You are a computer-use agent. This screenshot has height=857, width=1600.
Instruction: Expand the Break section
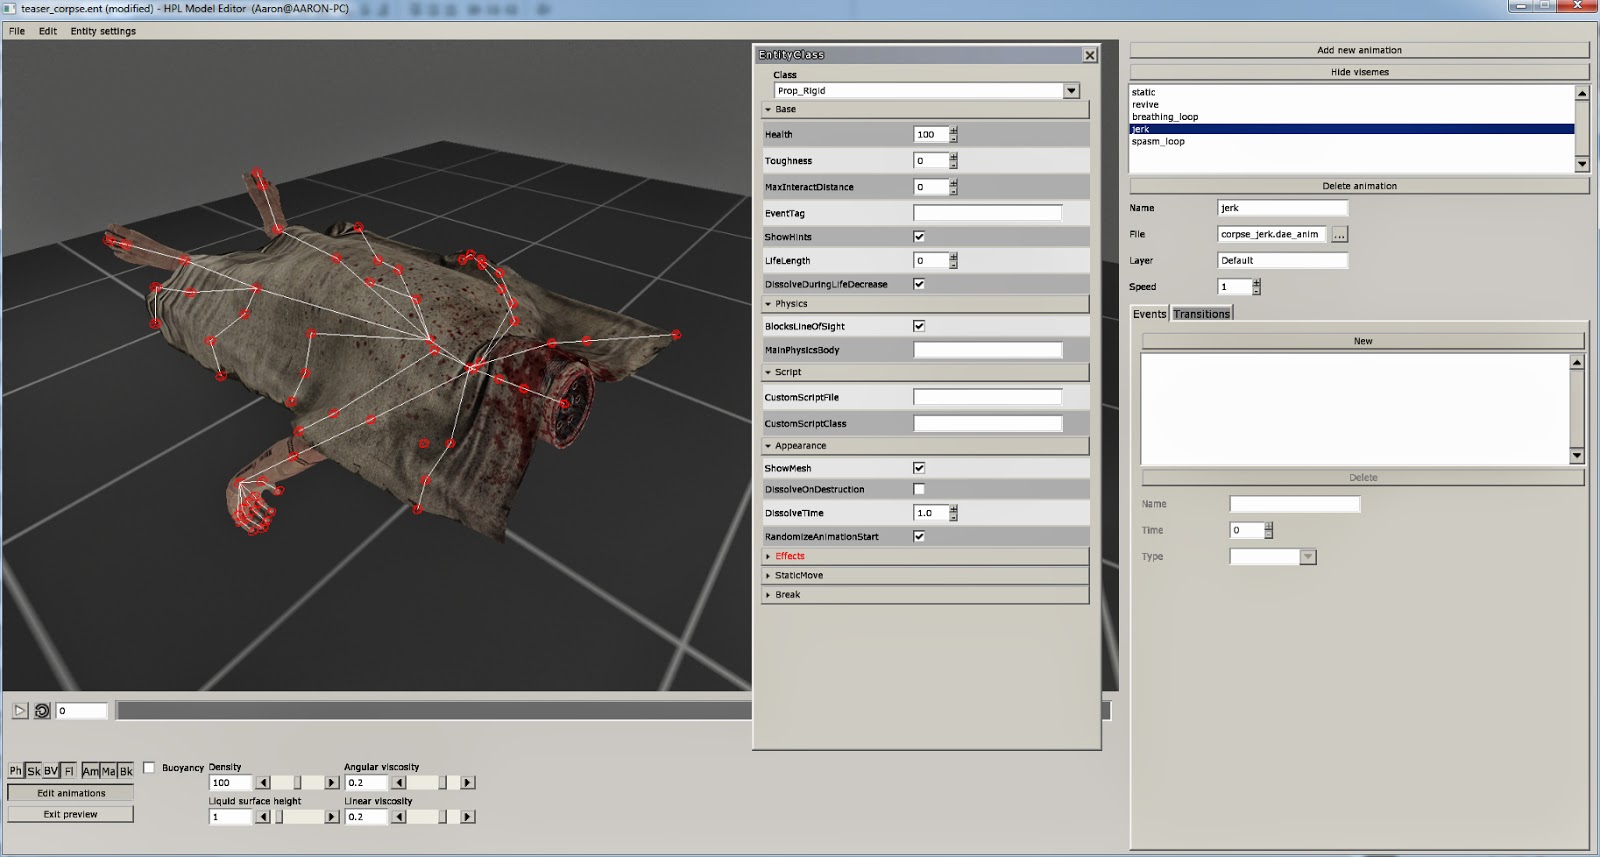coord(925,595)
